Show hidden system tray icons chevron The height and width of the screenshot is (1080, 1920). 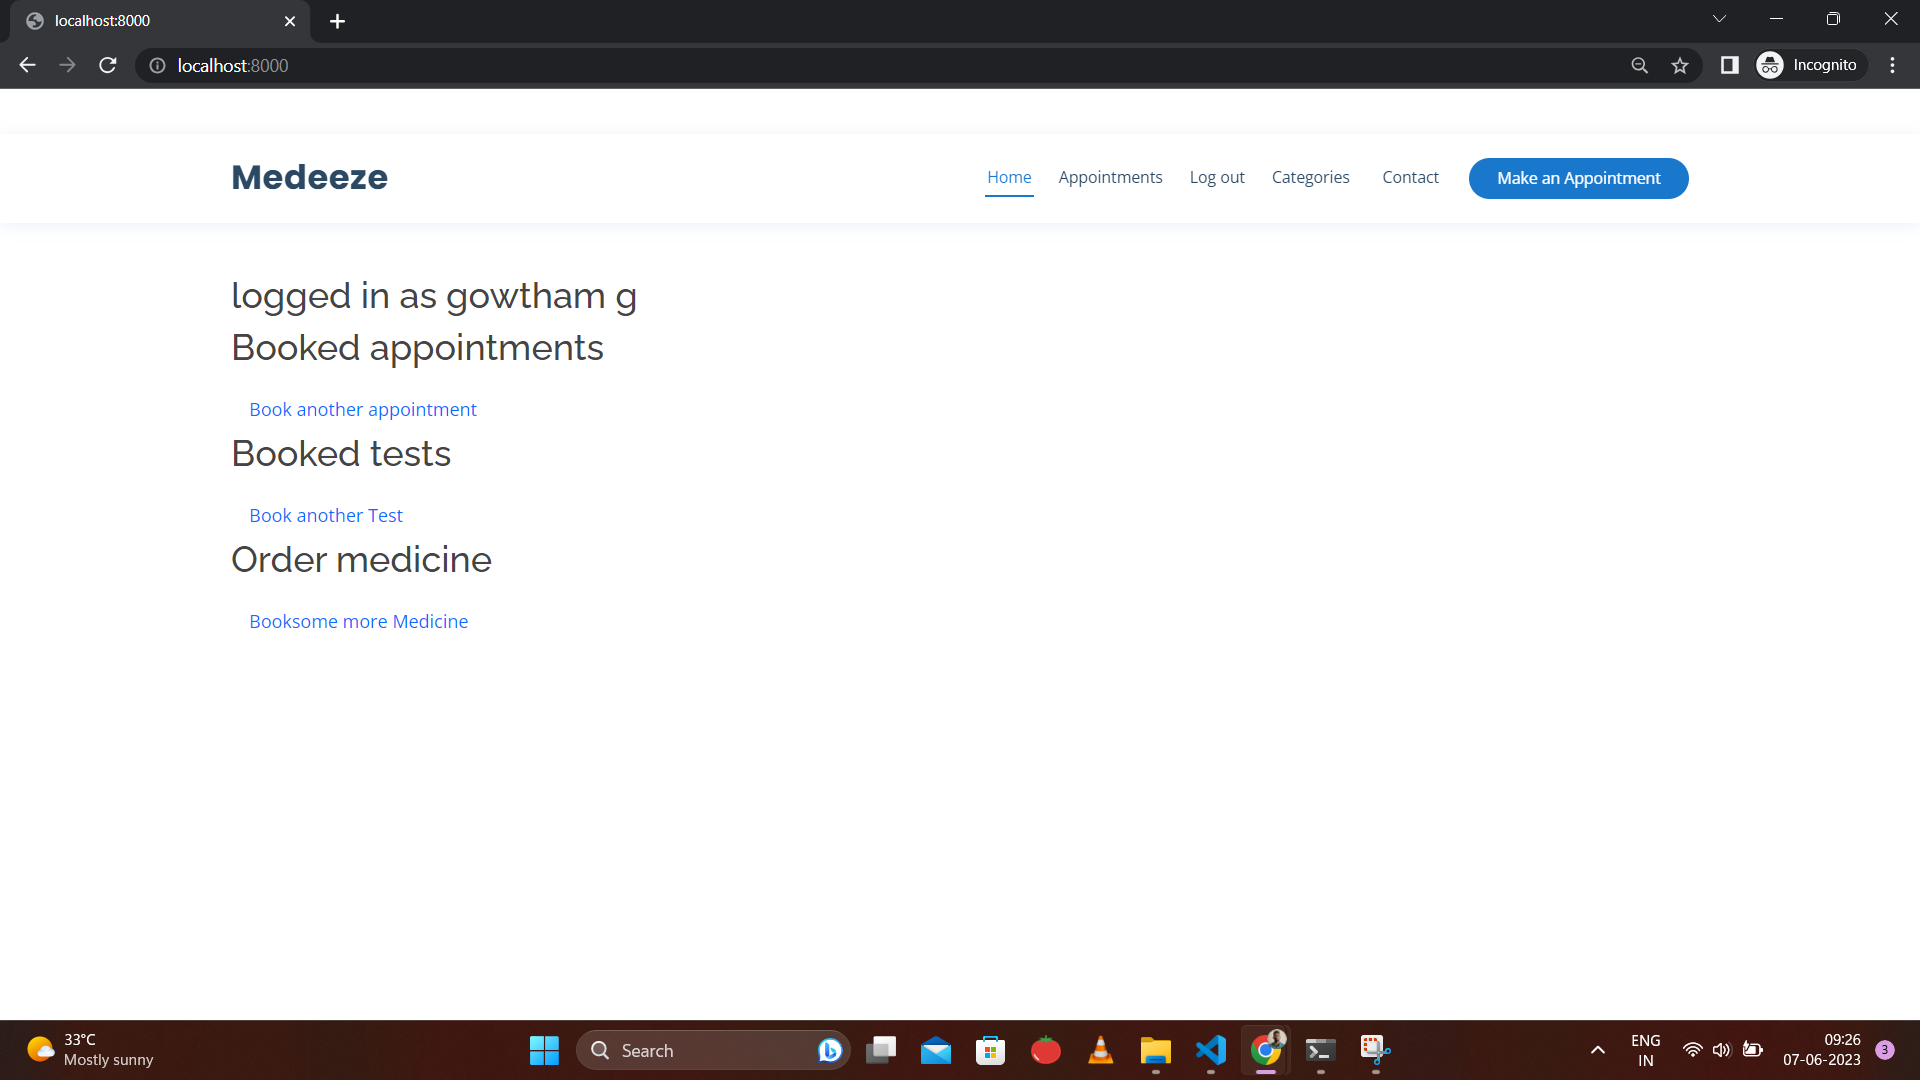[x=1597, y=1050]
